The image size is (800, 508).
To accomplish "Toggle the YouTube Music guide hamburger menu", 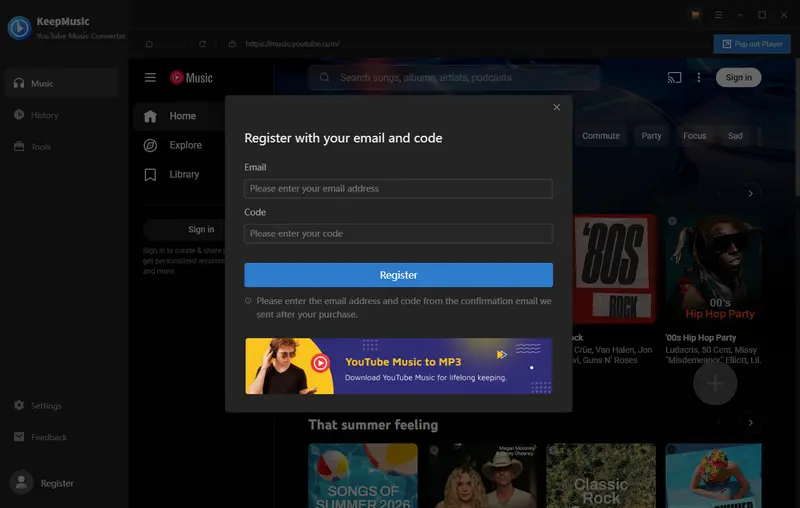I will click(150, 78).
